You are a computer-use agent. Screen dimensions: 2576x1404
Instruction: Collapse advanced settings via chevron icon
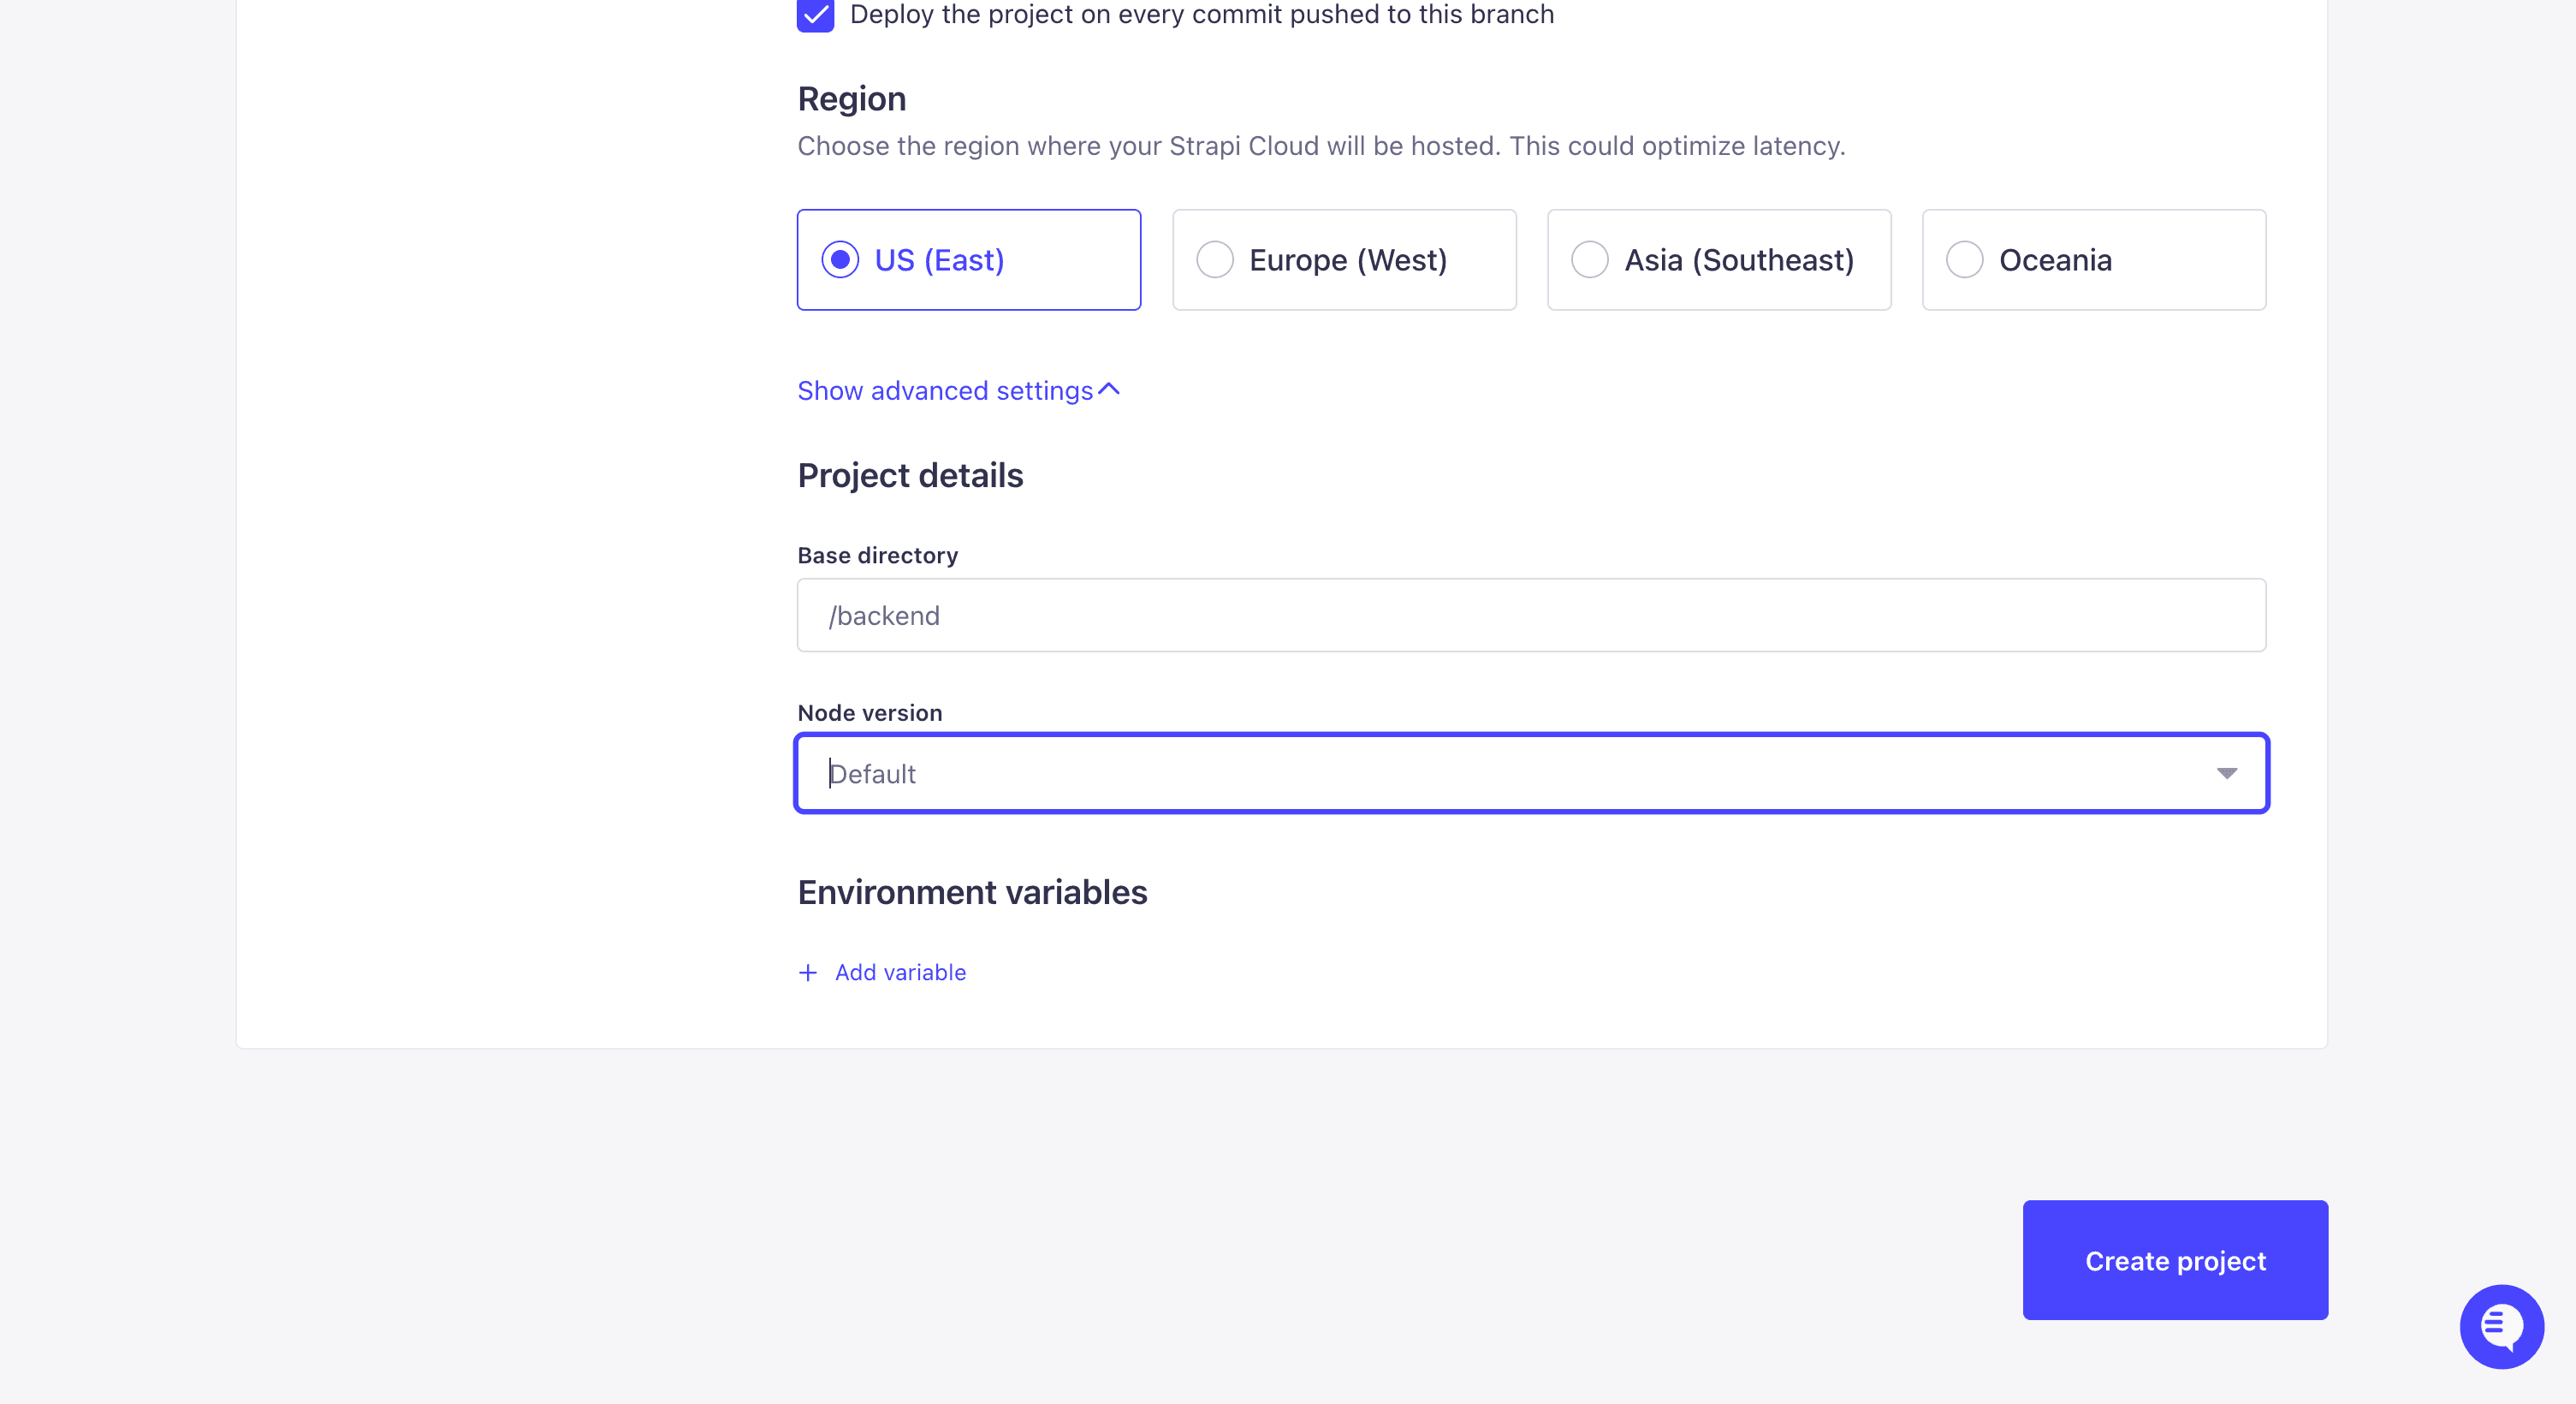[x=1109, y=389]
